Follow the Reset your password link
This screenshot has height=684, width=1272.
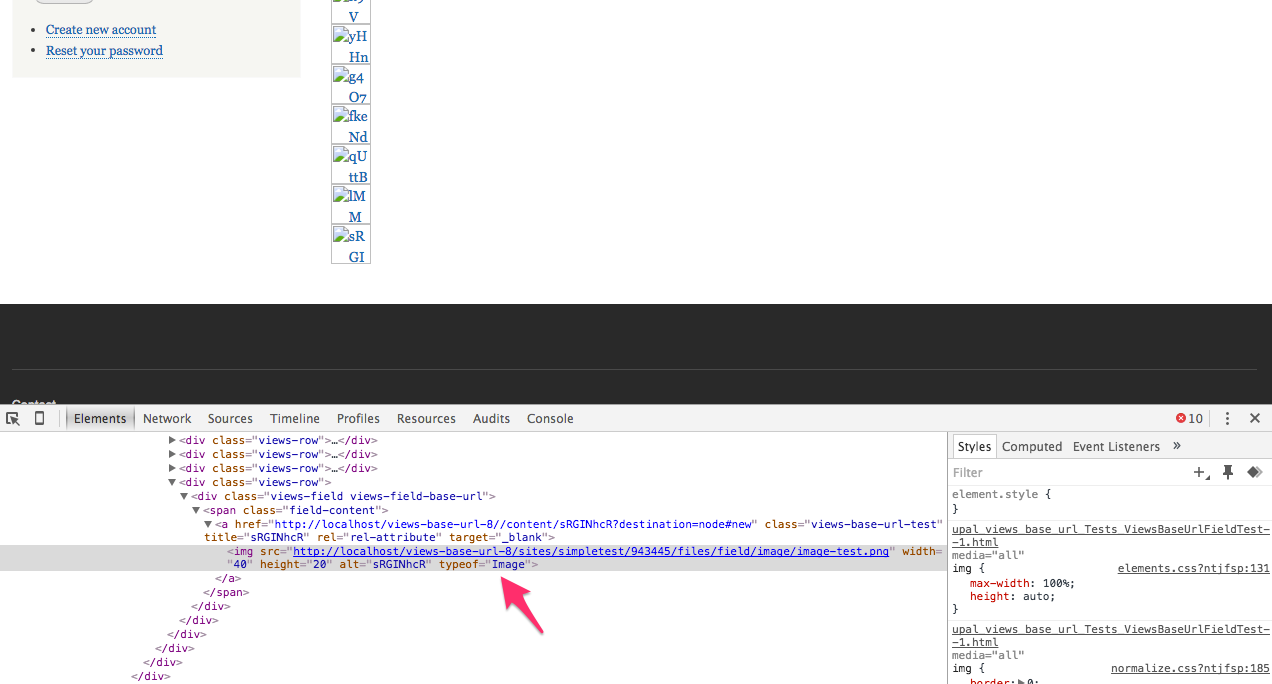tap(104, 50)
